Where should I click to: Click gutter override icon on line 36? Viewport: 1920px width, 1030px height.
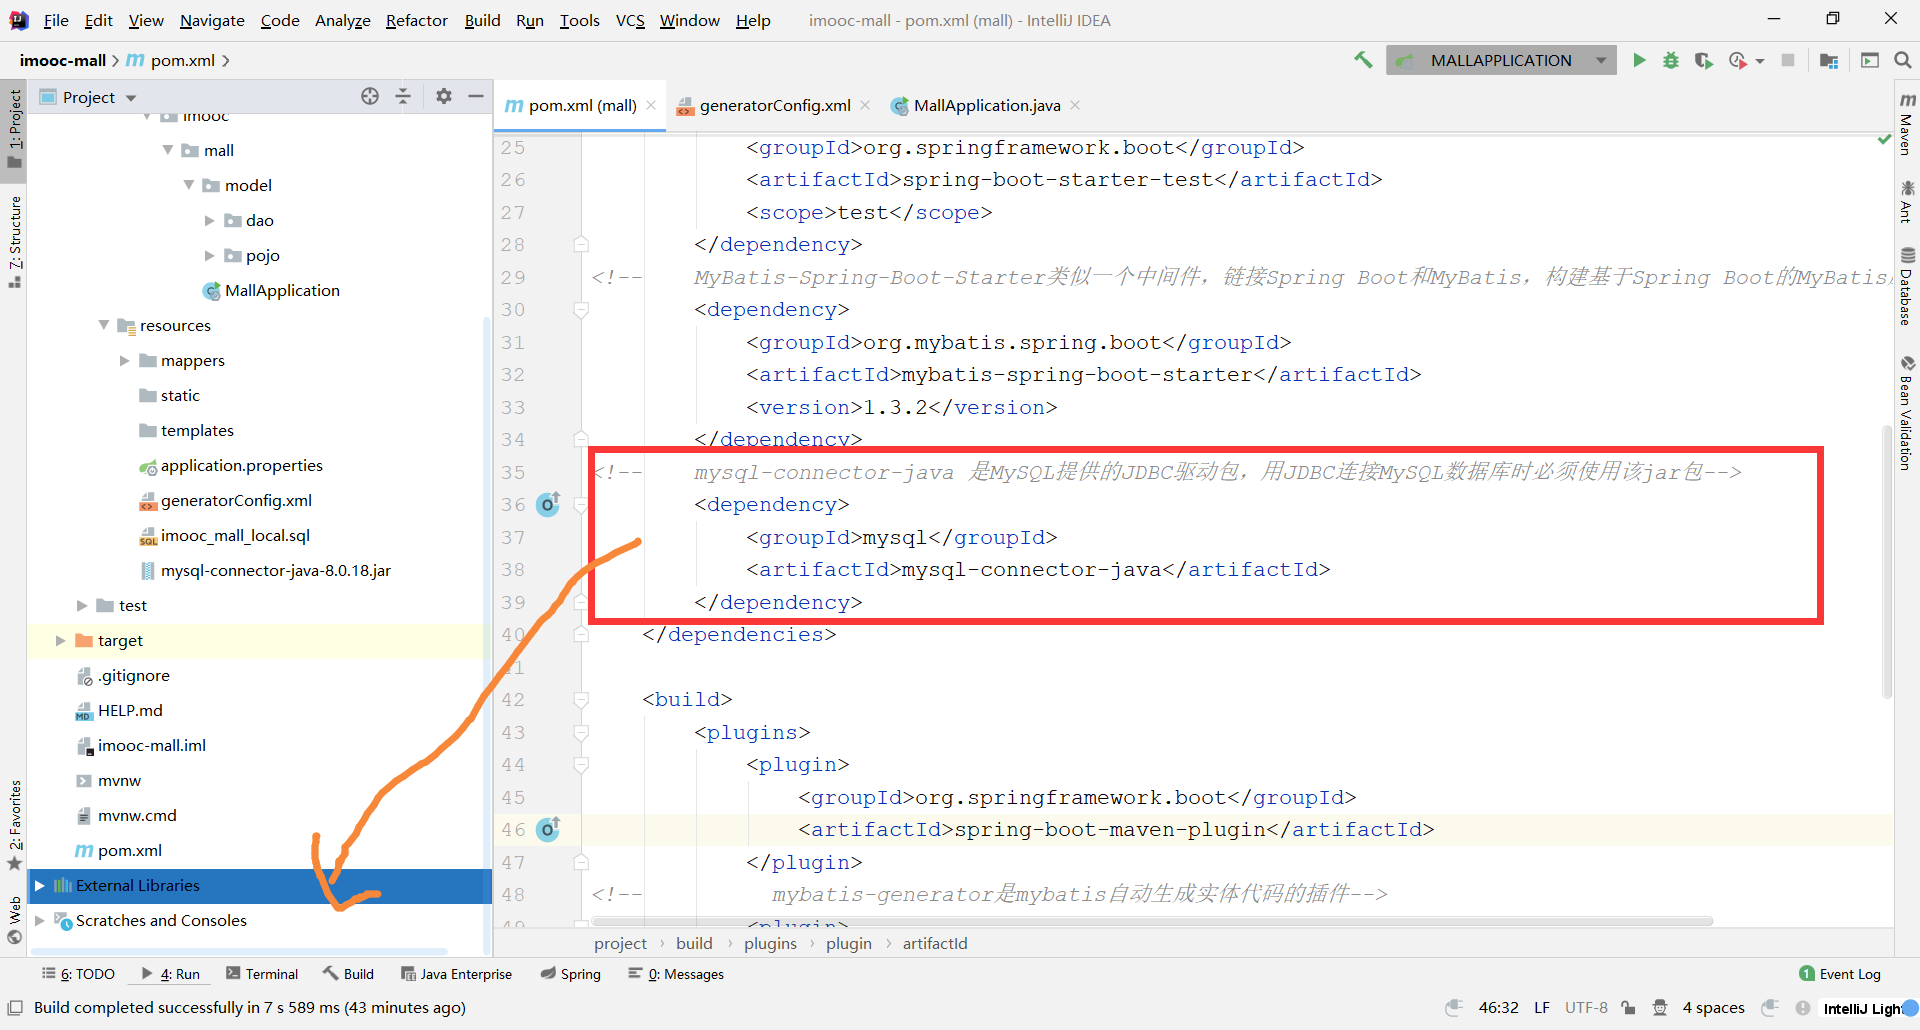pyautogui.click(x=548, y=504)
